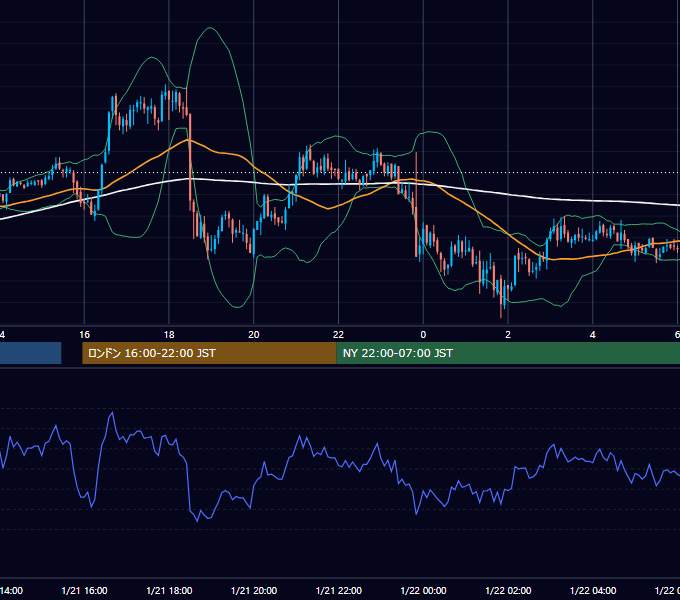This screenshot has height=600, width=680.
Task: Click hour label 22 on the price chart axis
Action: click(338, 335)
